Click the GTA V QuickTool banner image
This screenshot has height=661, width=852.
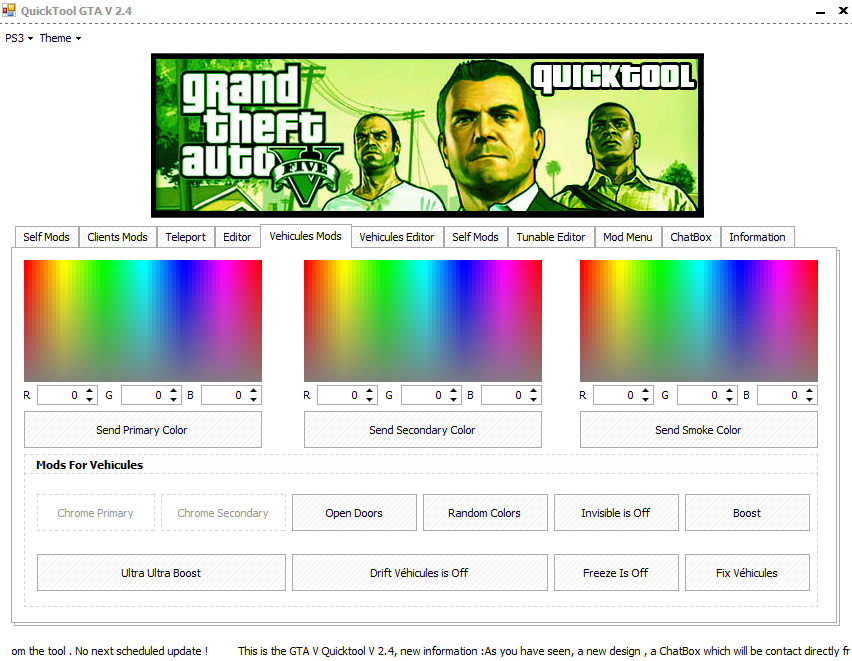click(x=428, y=135)
